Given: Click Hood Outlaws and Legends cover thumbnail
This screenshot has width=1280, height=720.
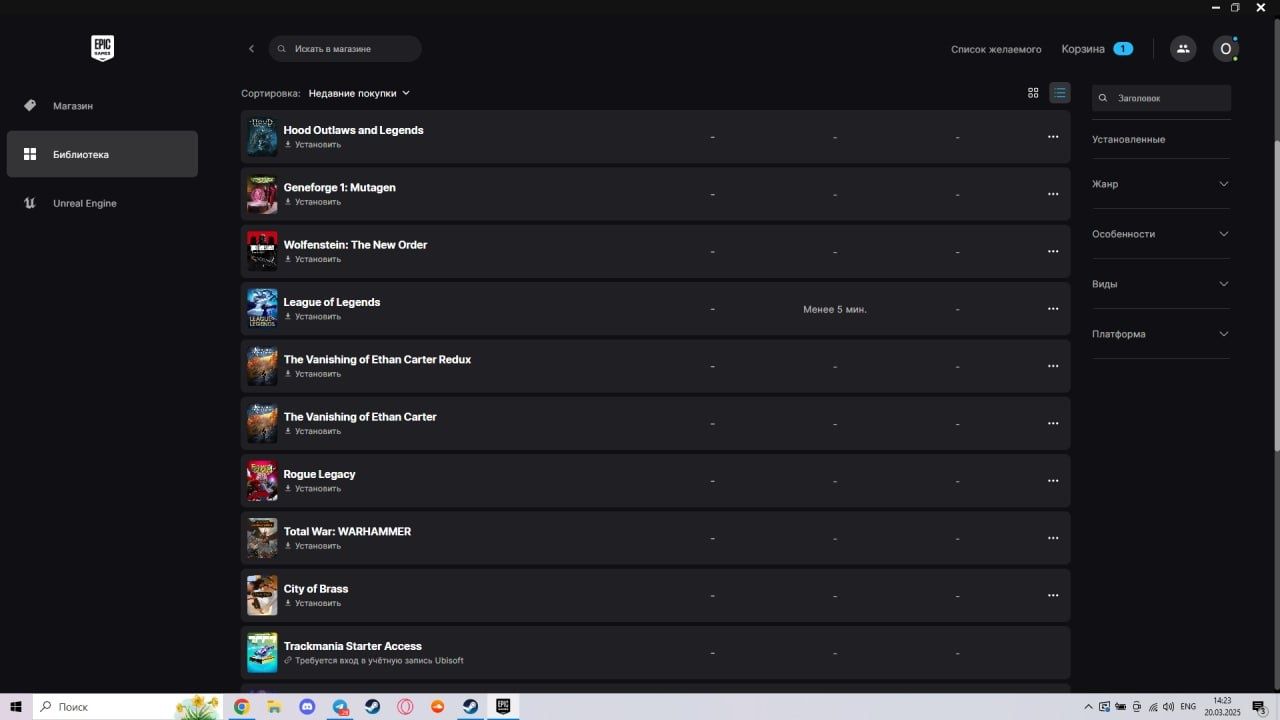Looking at the screenshot, I should (262, 137).
